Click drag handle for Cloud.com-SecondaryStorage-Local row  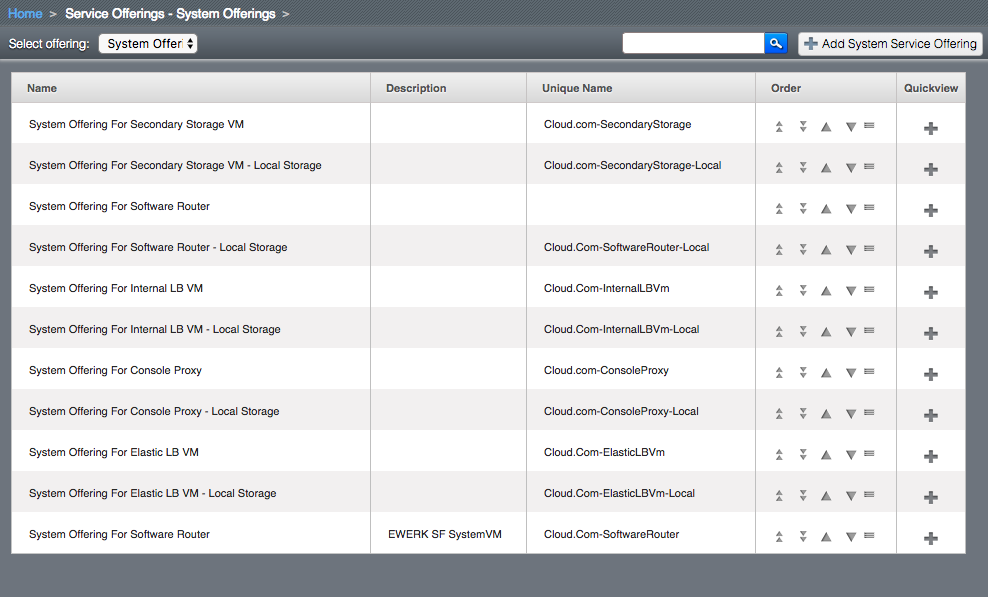(869, 166)
